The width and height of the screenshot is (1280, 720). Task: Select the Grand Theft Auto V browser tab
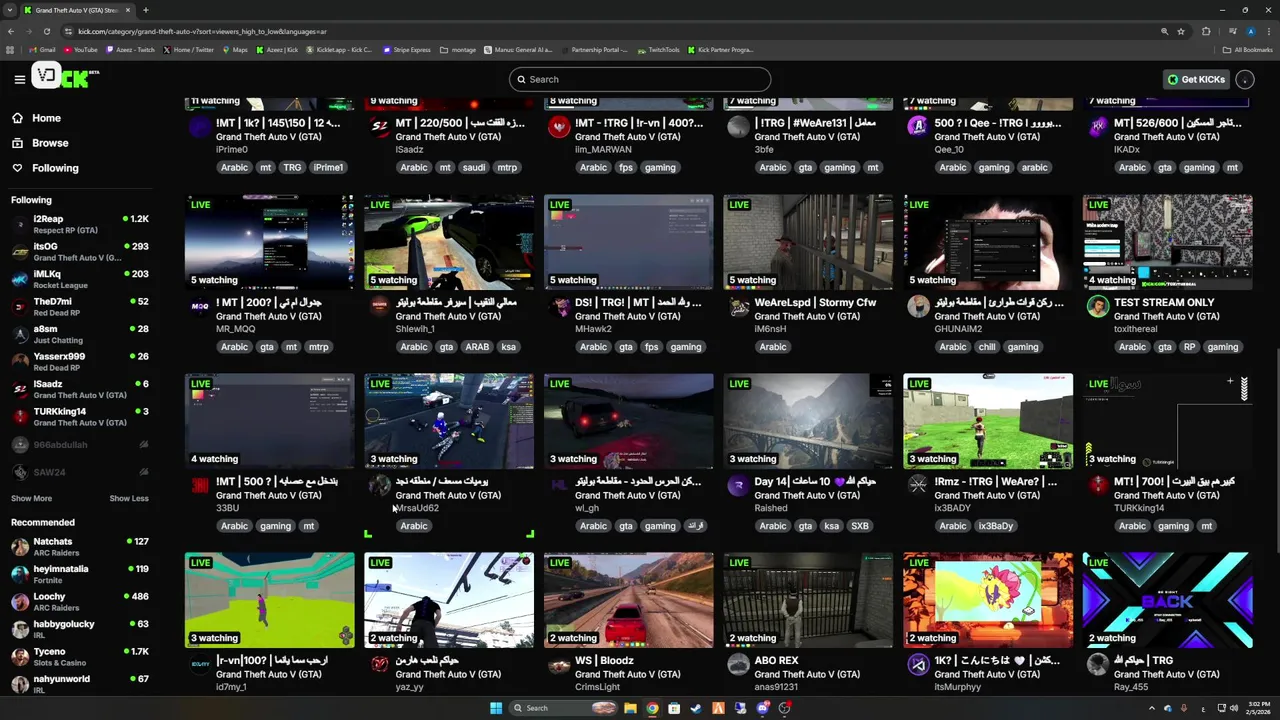(78, 10)
